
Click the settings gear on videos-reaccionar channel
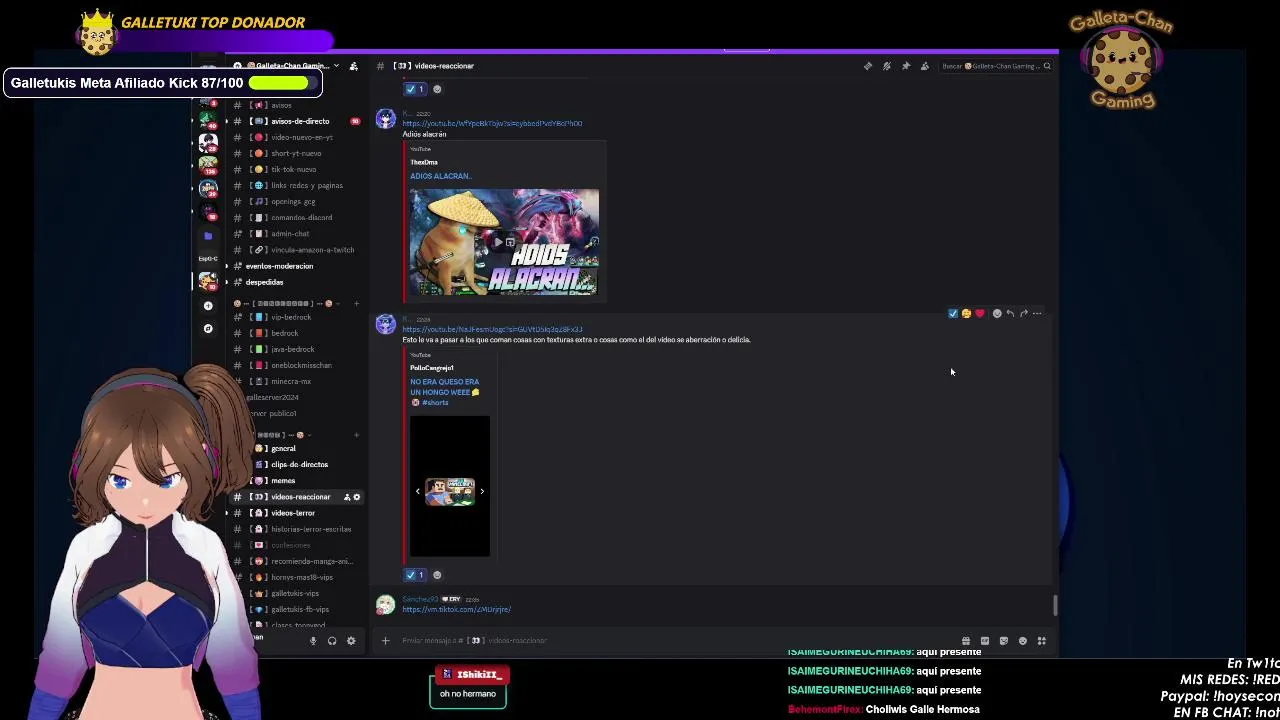(357, 497)
